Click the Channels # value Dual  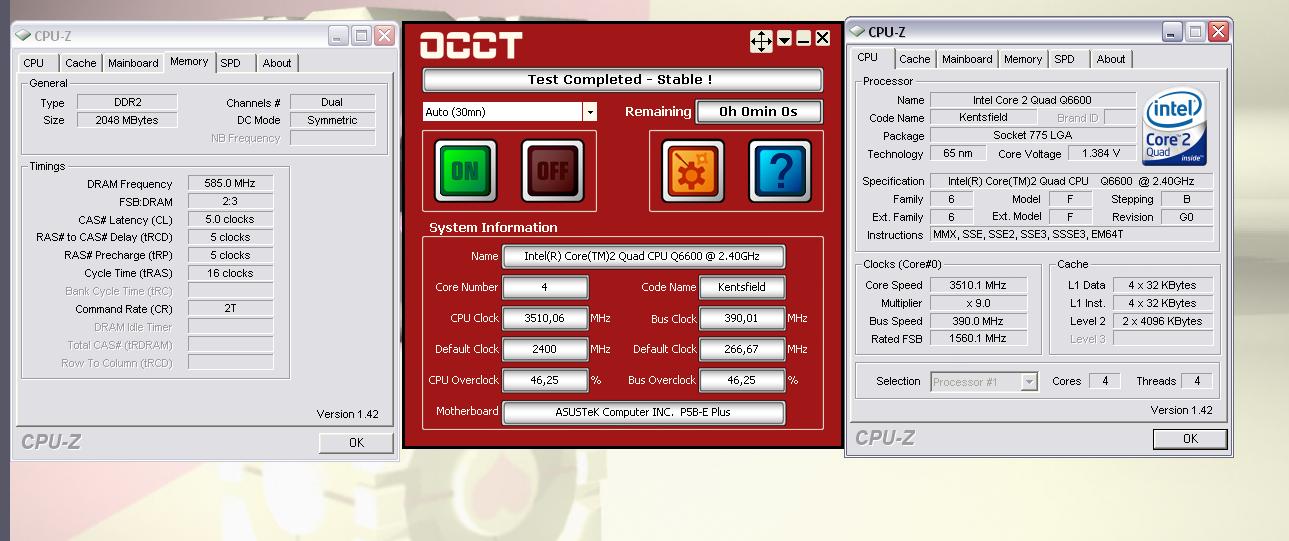pos(332,102)
